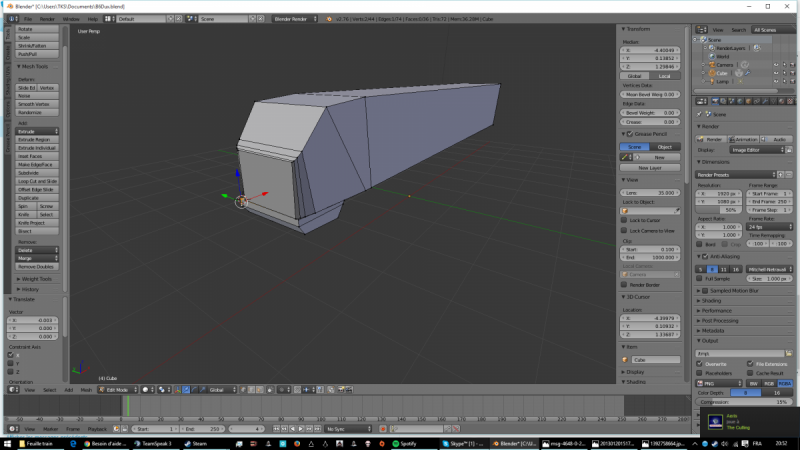Open the Render properties tab icon
Viewport: 800px width, 450px height.
pos(715,101)
